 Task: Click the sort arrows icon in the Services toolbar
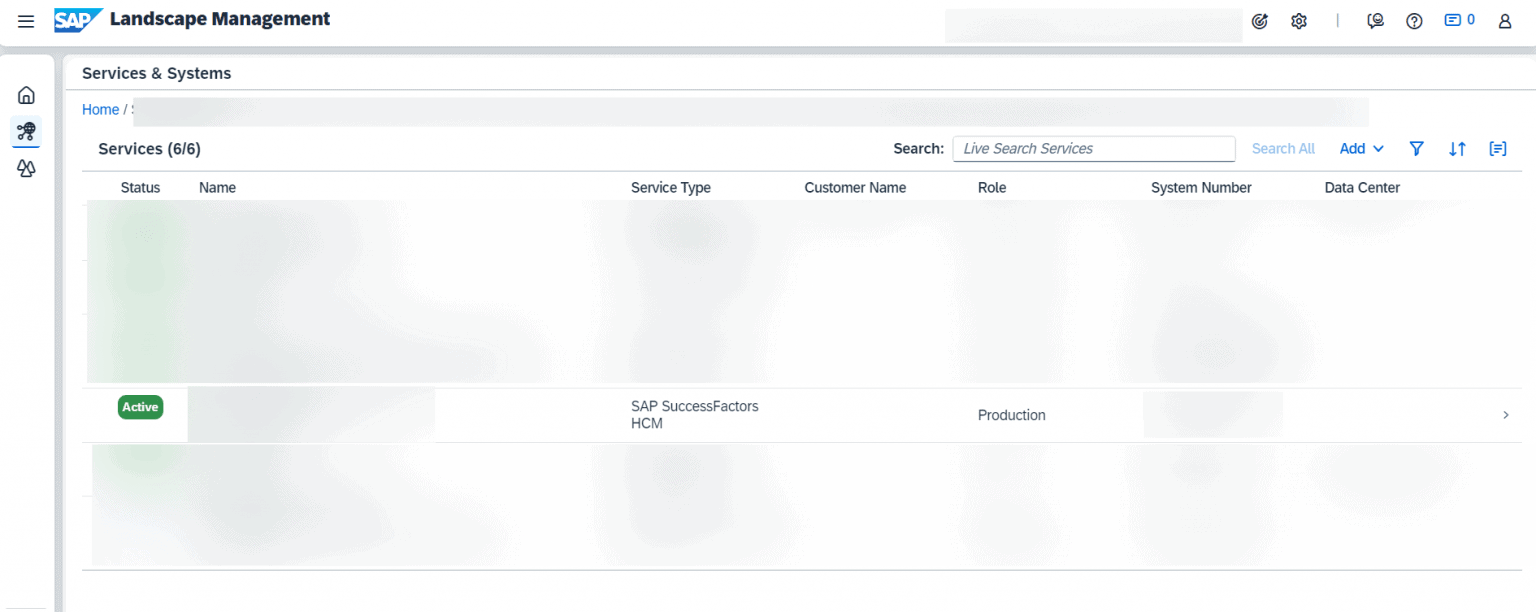1457,148
